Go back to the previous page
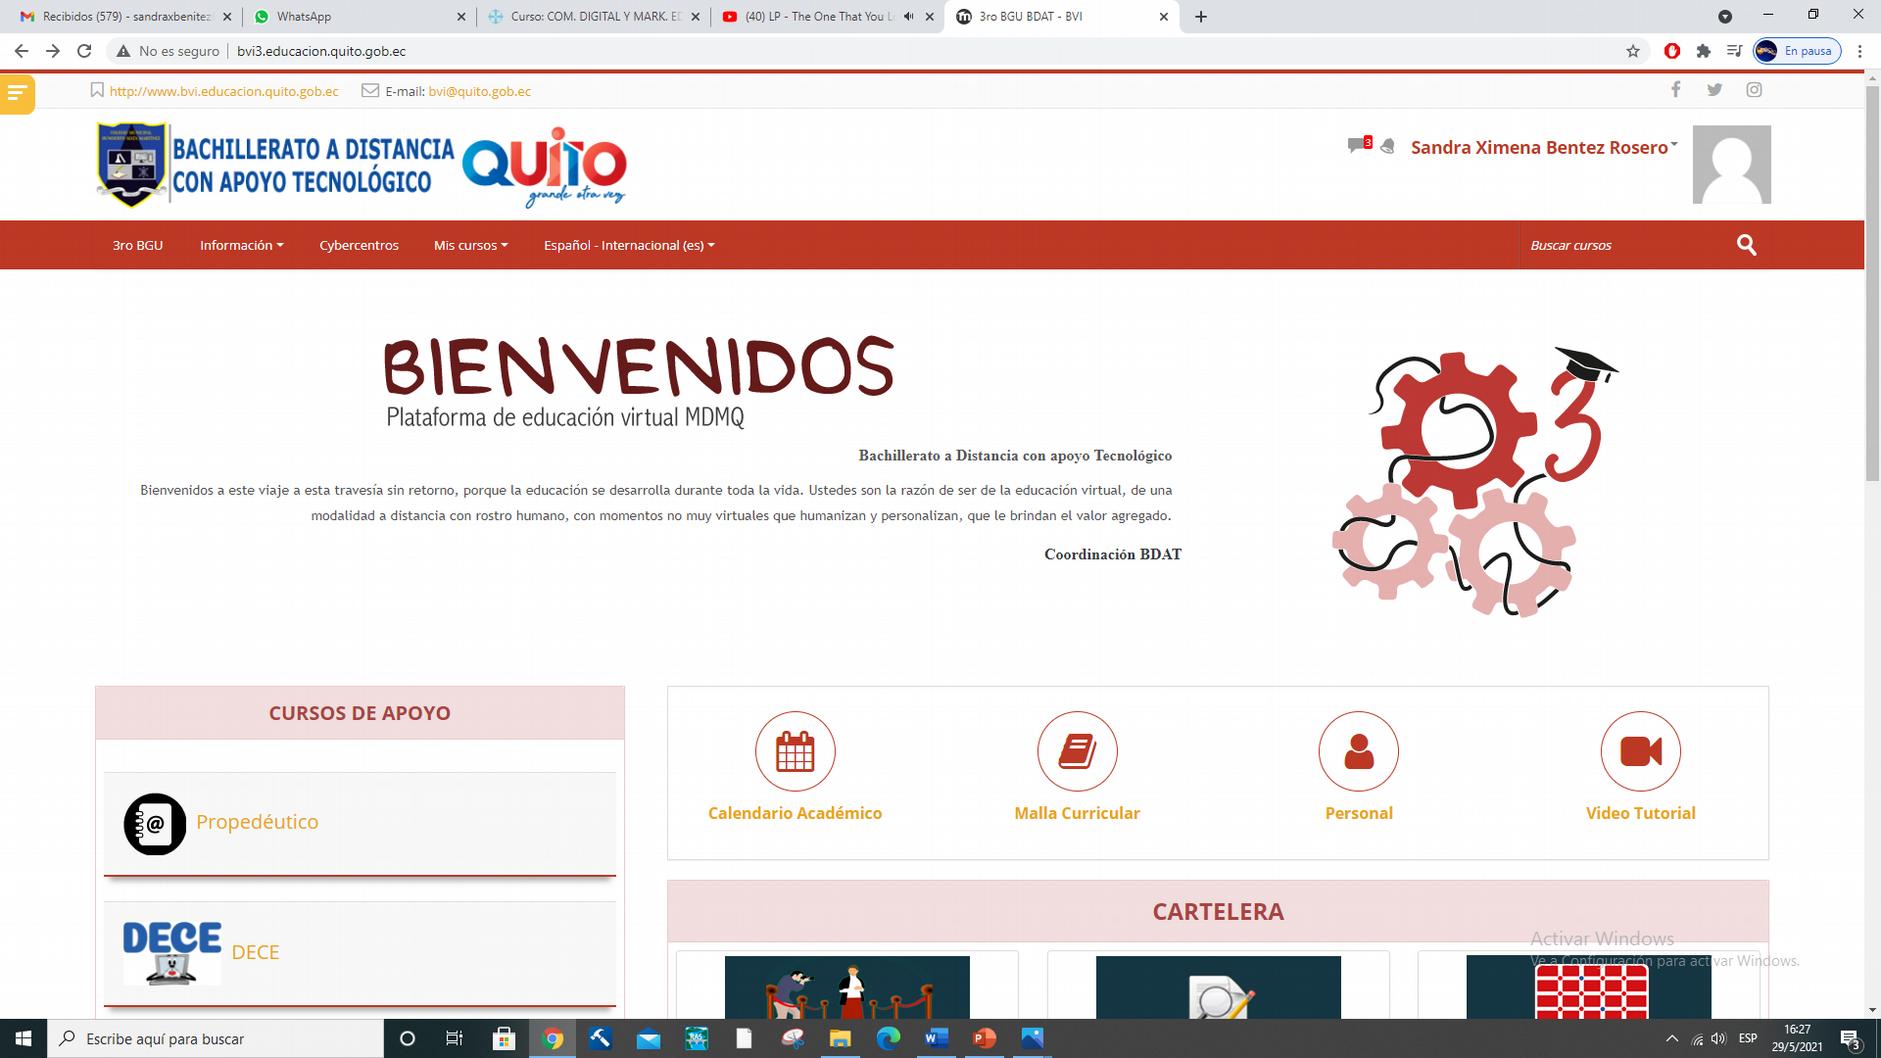Viewport: 1881px width, 1058px height. pos(21,51)
